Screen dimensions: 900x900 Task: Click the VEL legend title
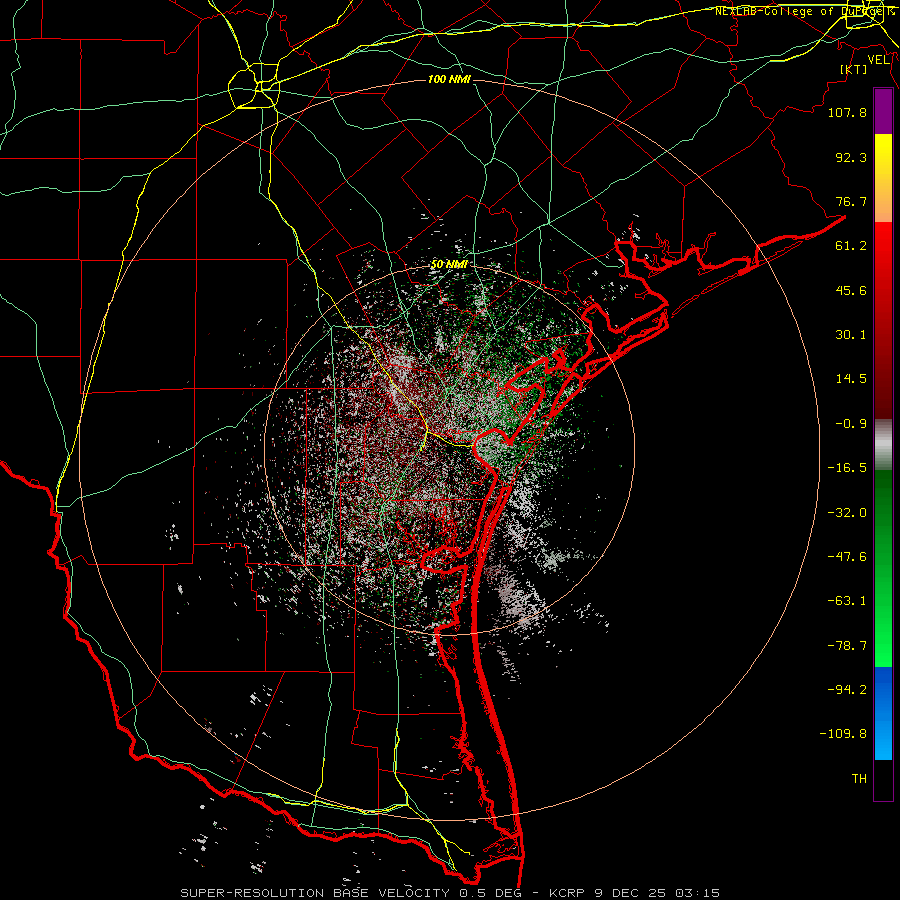pyautogui.click(x=878, y=60)
